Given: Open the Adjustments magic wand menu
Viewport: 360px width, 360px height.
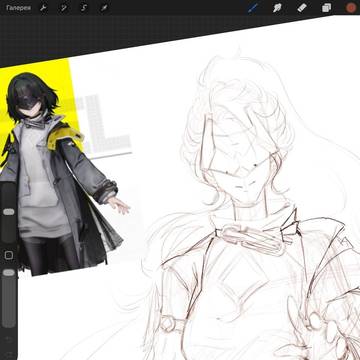Looking at the screenshot, I should (63, 8).
